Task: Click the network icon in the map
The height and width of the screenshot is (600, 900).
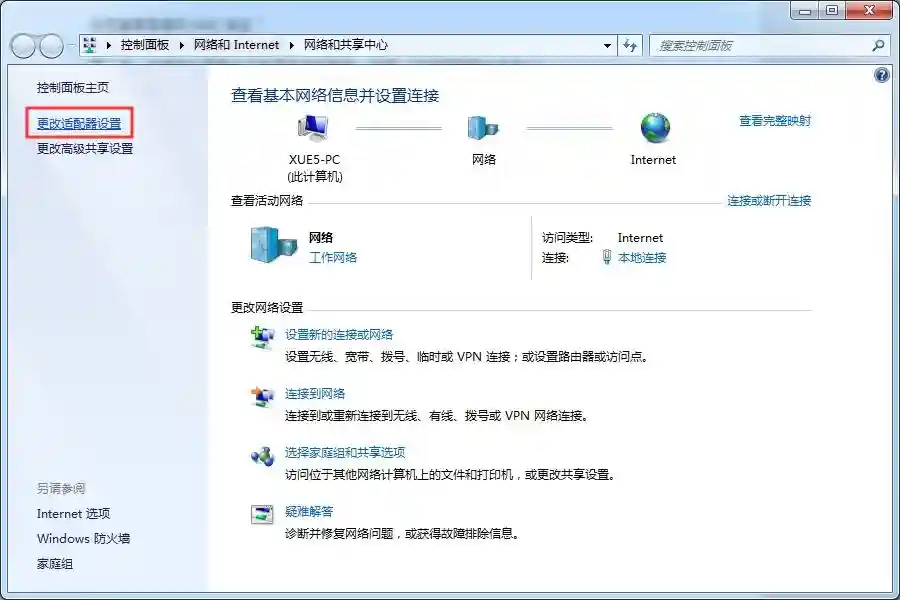Action: [x=483, y=128]
